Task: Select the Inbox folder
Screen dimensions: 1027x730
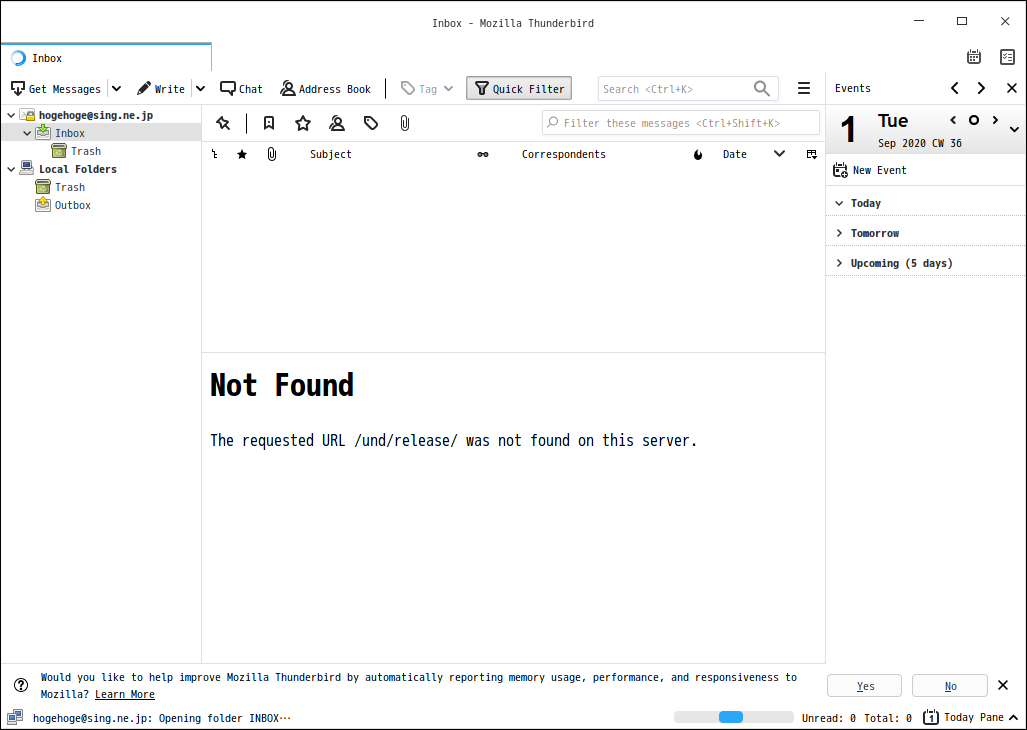Action: [69, 133]
